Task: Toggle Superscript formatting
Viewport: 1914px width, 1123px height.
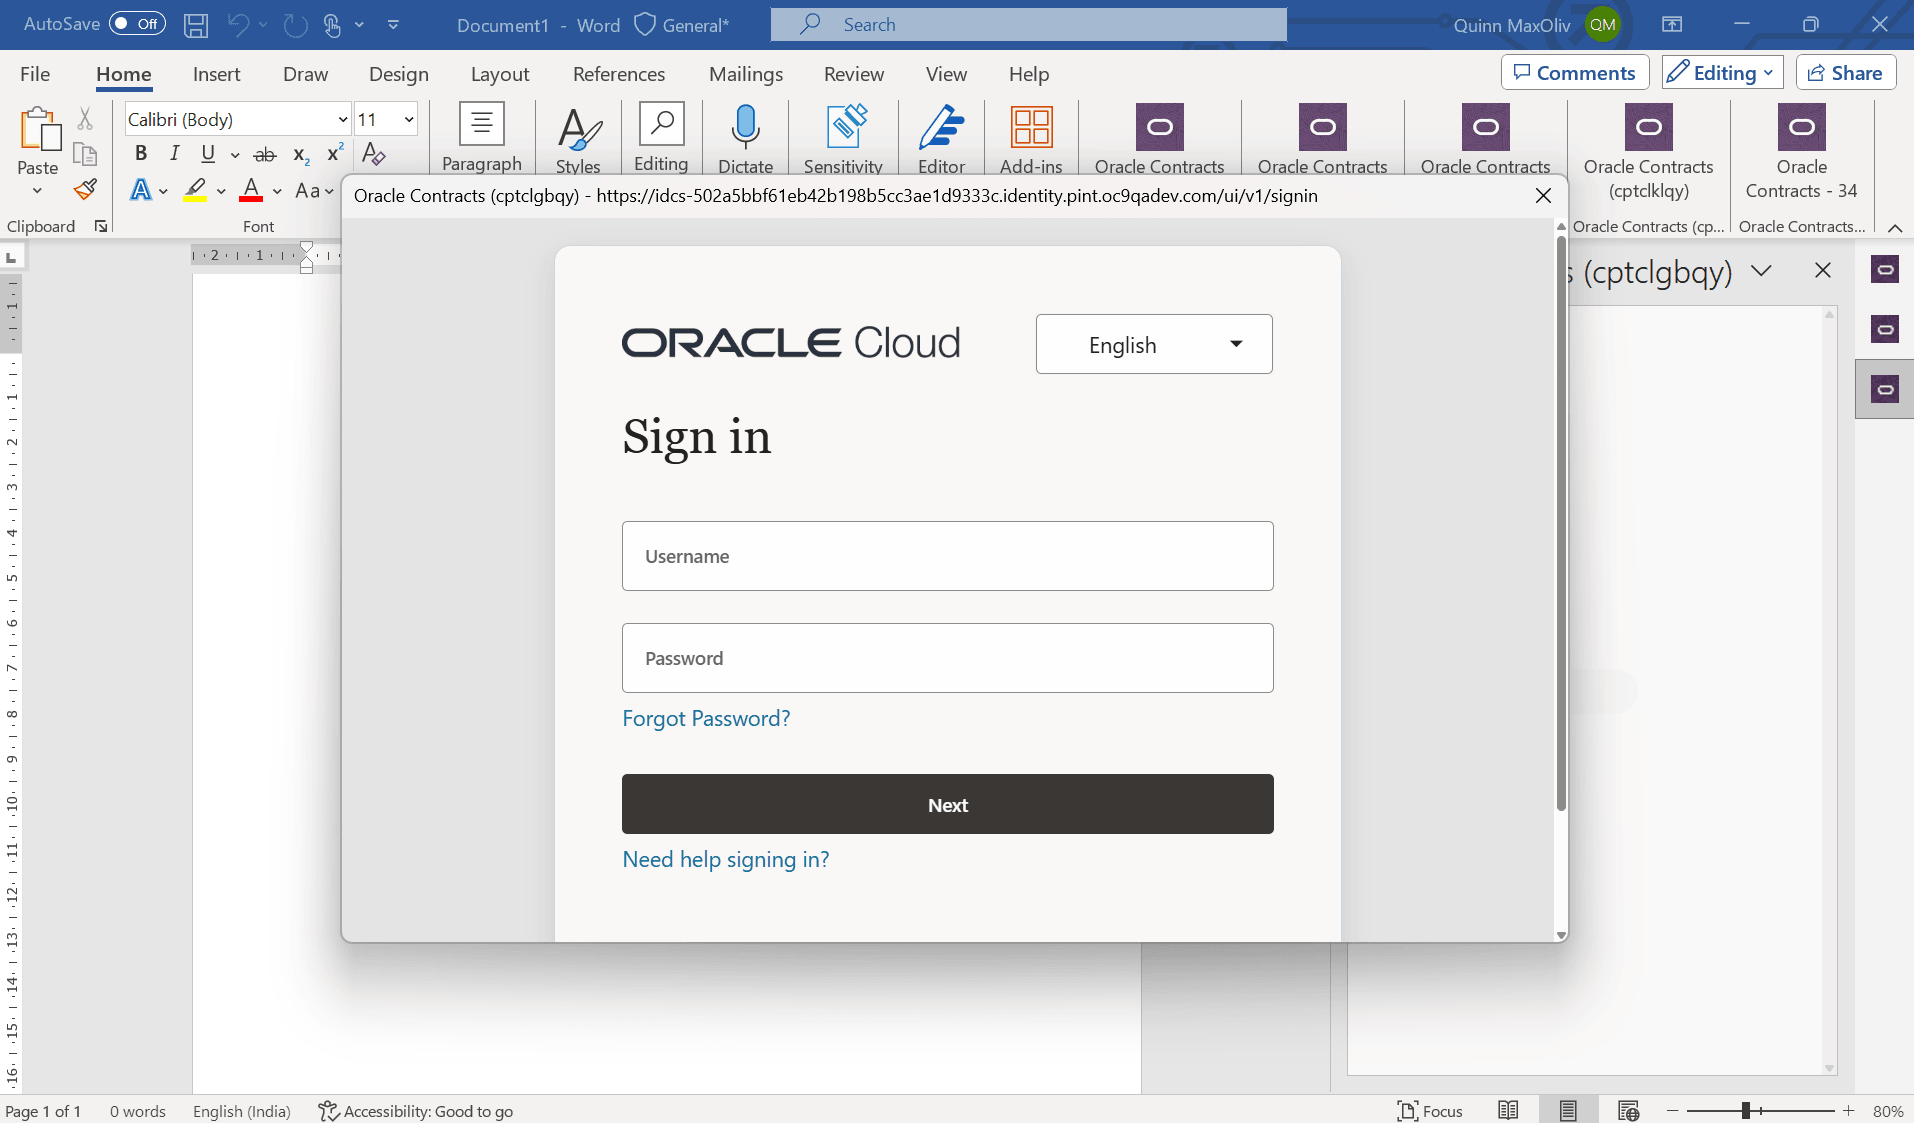Action: pos(335,153)
